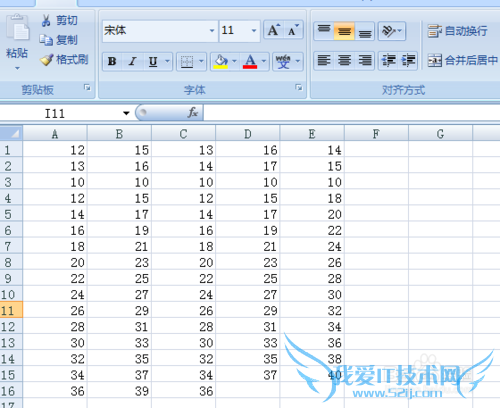Click cell B7 containing 21
This screenshot has width=500, height=408.
coord(119,246)
